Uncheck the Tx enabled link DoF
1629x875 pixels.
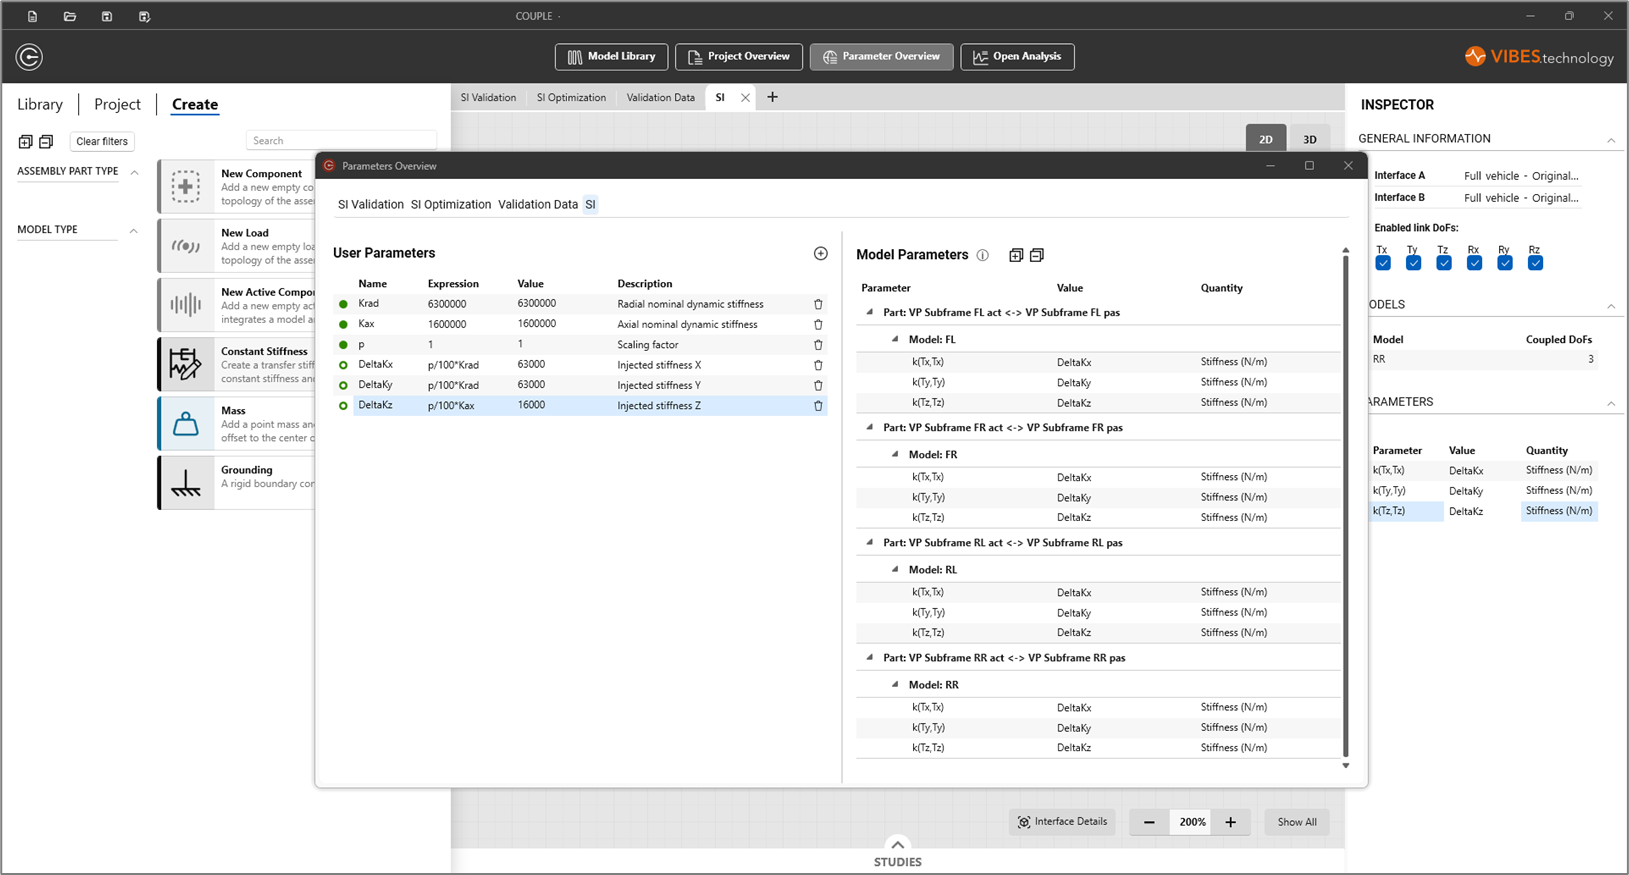pos(1383,263)
